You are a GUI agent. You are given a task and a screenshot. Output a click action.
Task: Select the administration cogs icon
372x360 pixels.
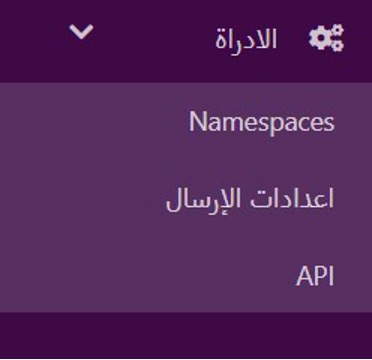point(326,38)
